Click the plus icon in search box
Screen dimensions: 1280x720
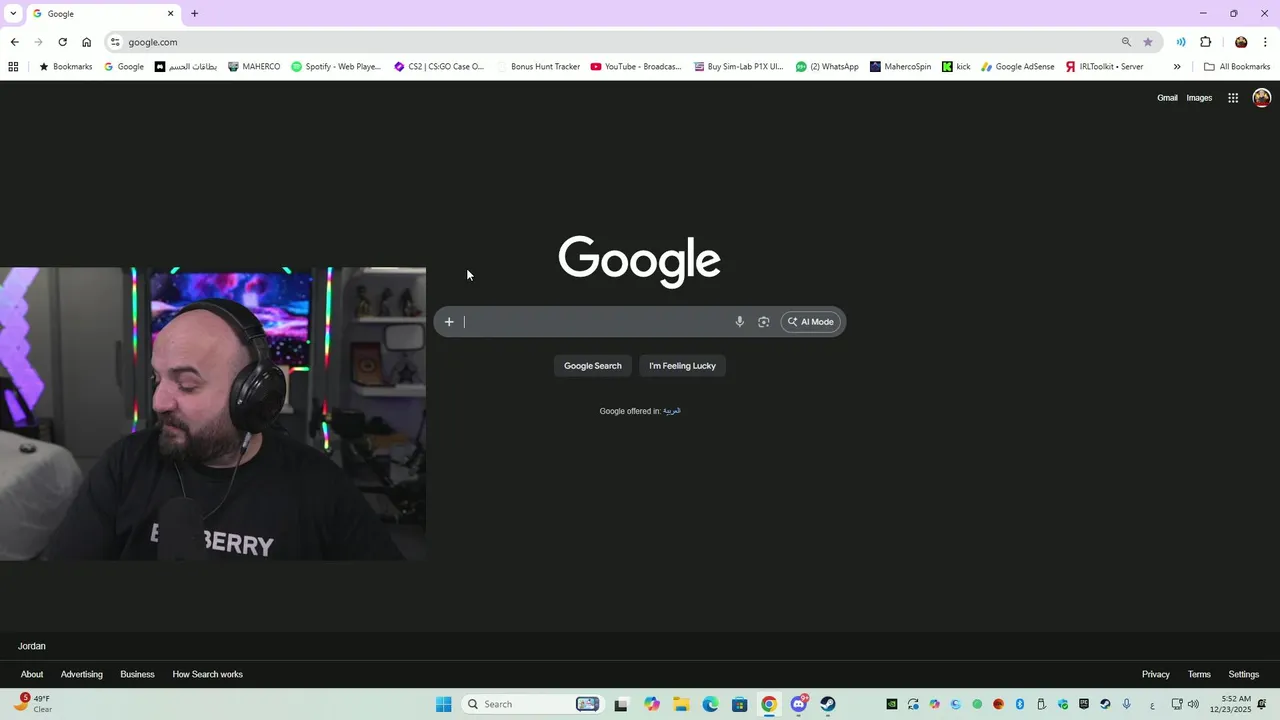coord(449,322)
